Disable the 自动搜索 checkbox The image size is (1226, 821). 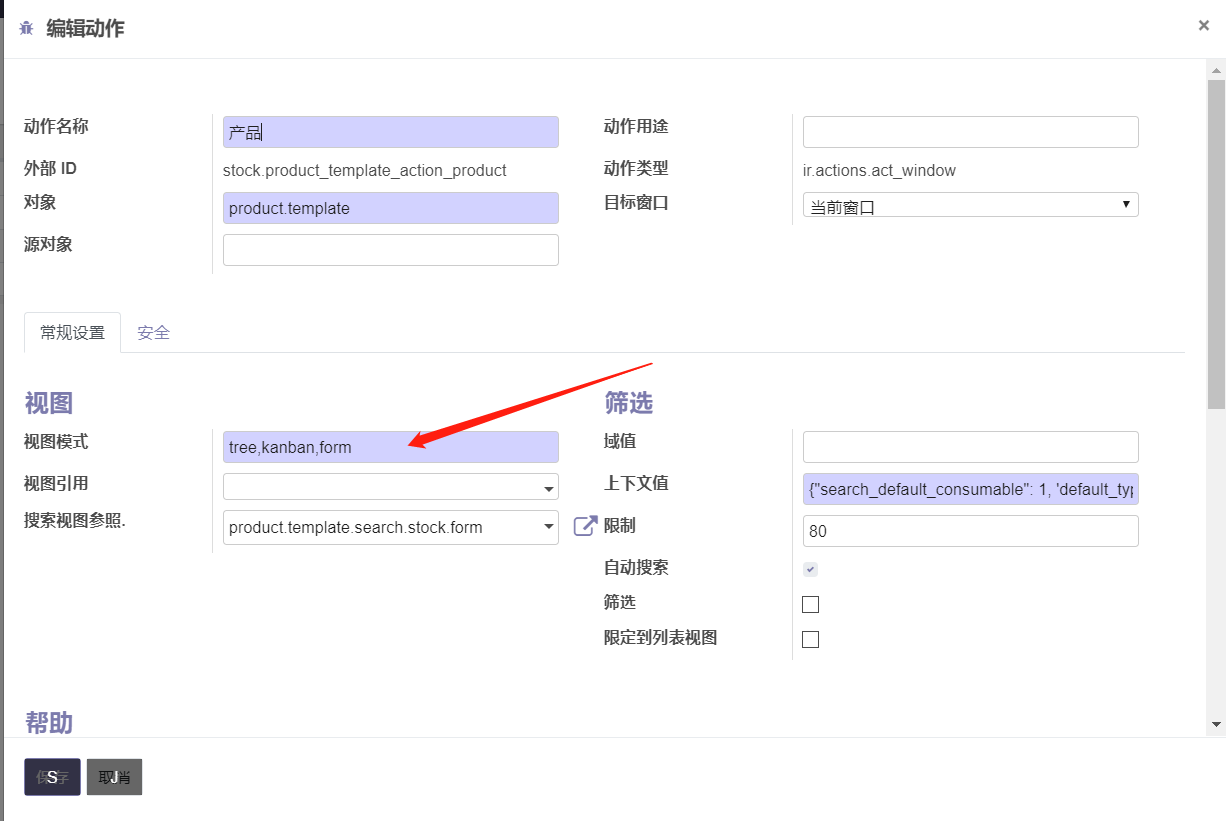click(810, 568)
